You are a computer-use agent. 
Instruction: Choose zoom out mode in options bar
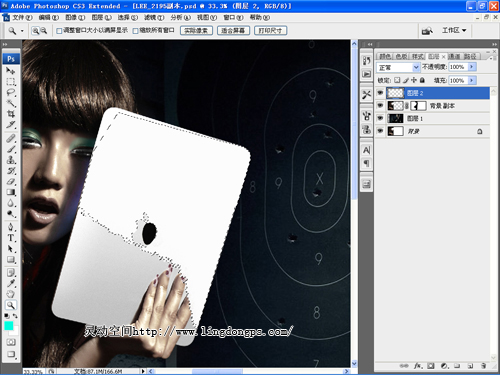click(x=43, y=31)
